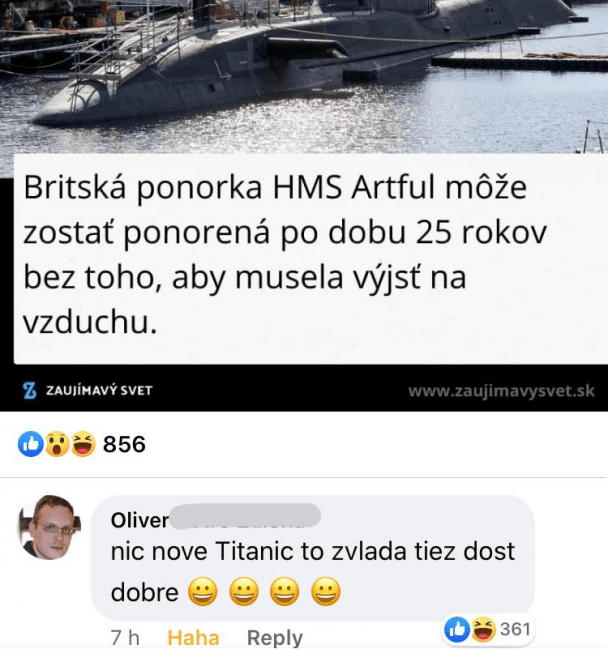
Task: Open Oliver's profile via his name
Action: coord(140,520)
